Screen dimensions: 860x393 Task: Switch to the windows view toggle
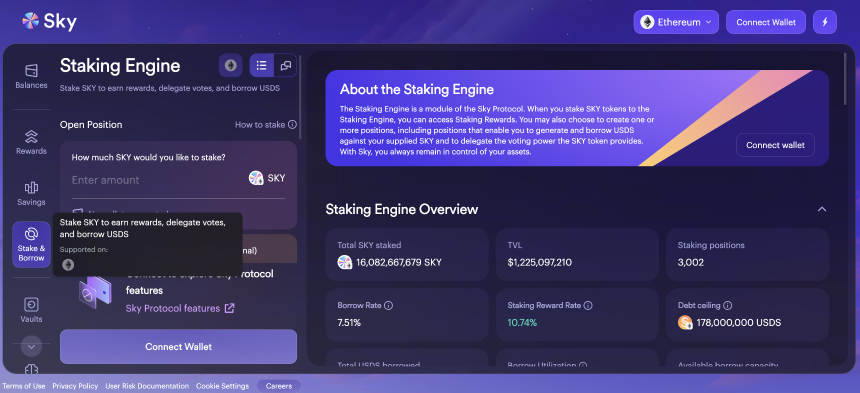click(285, 66)
